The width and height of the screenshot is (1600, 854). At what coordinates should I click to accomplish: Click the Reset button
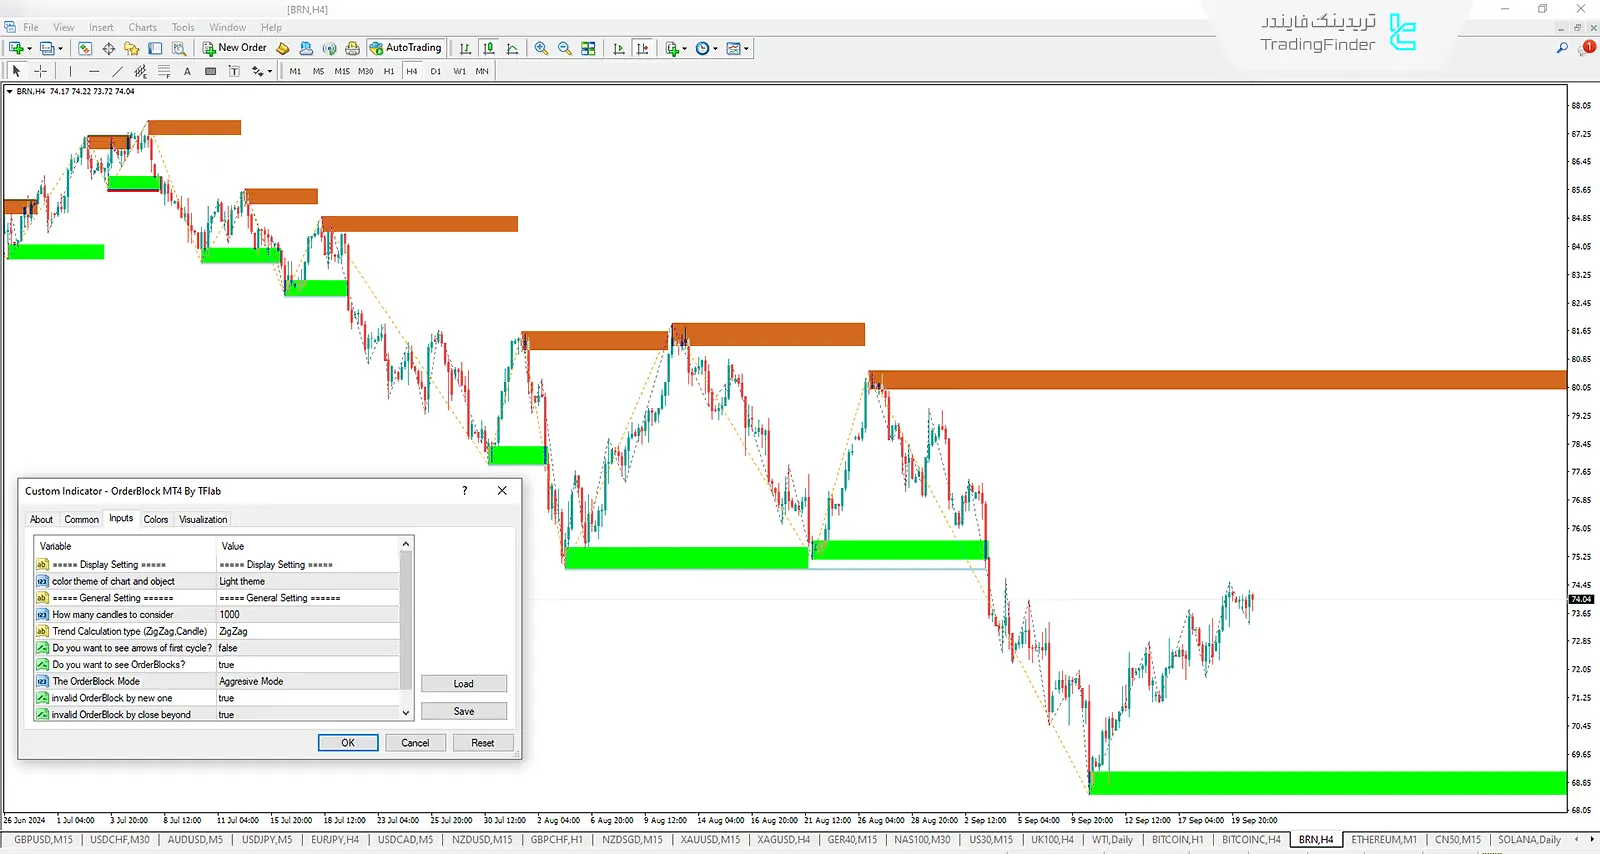[482, 743]
